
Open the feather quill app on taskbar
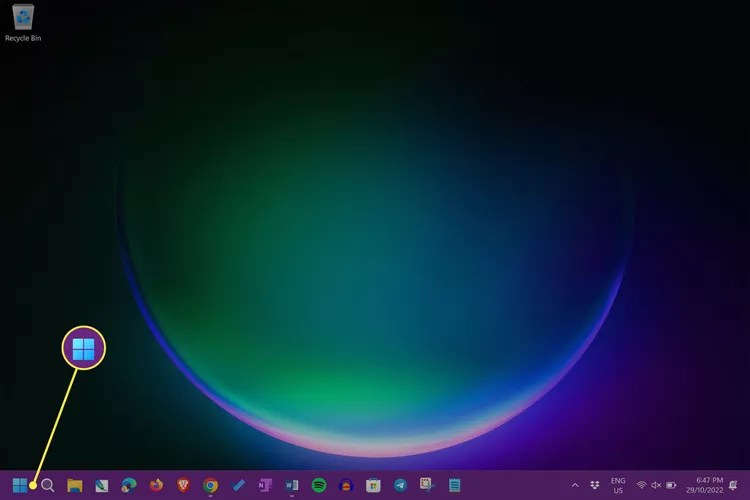(101, 486)
